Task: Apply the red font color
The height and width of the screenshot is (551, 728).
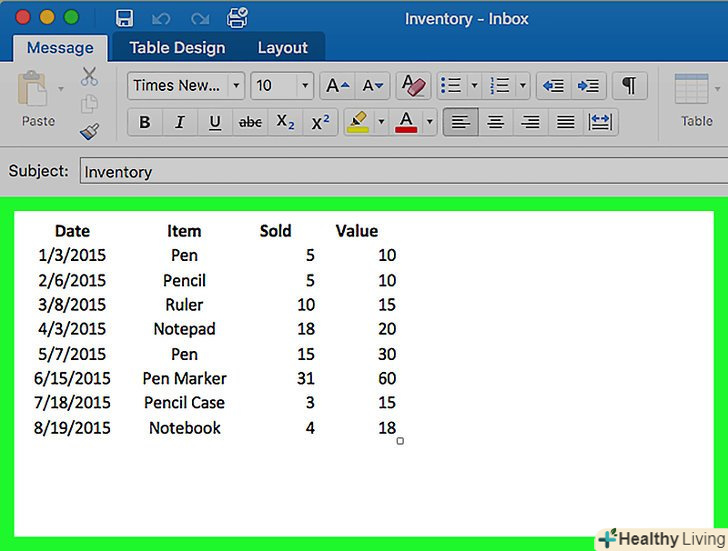Action: [406, 122]
